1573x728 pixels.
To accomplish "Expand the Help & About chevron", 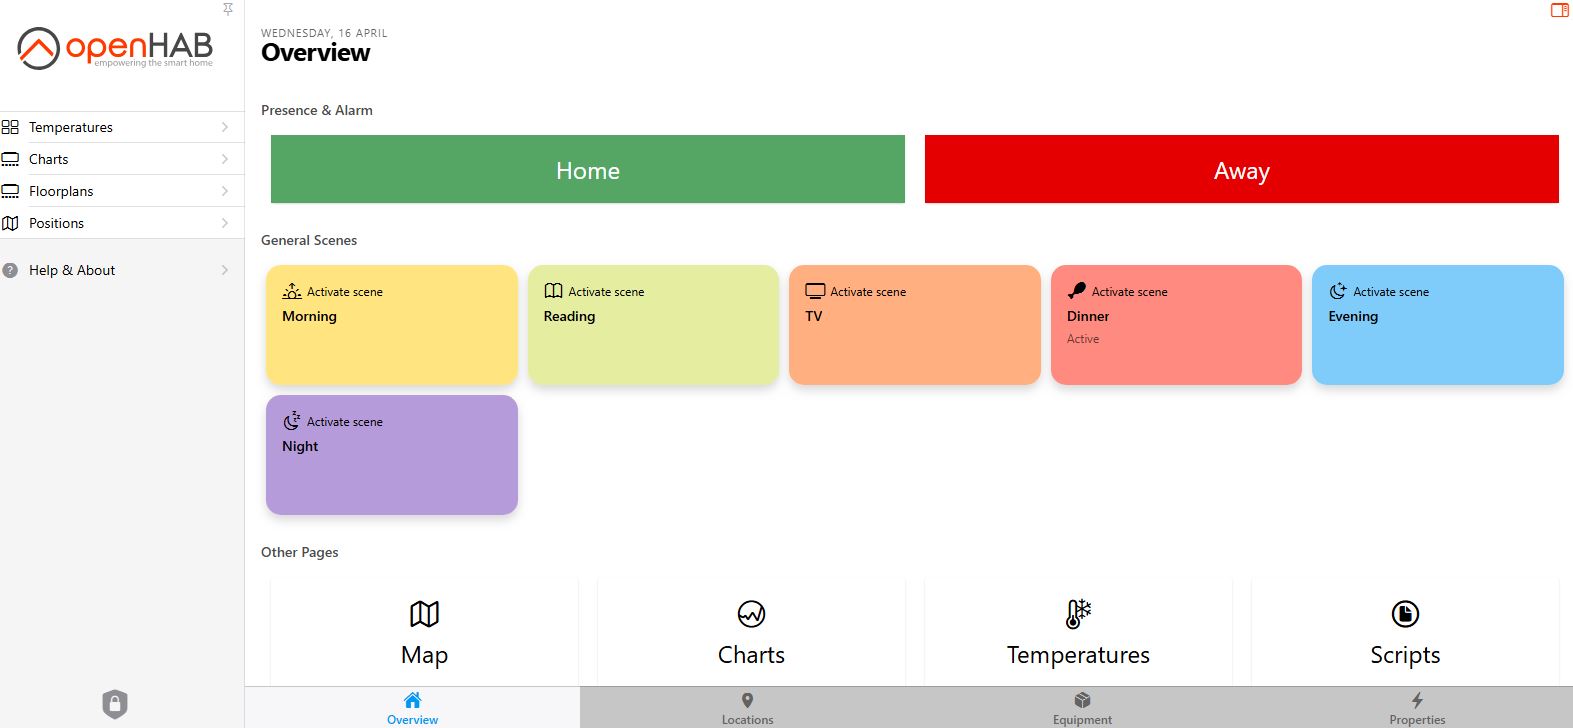I will pyautogui.click(x=225, y=270).
